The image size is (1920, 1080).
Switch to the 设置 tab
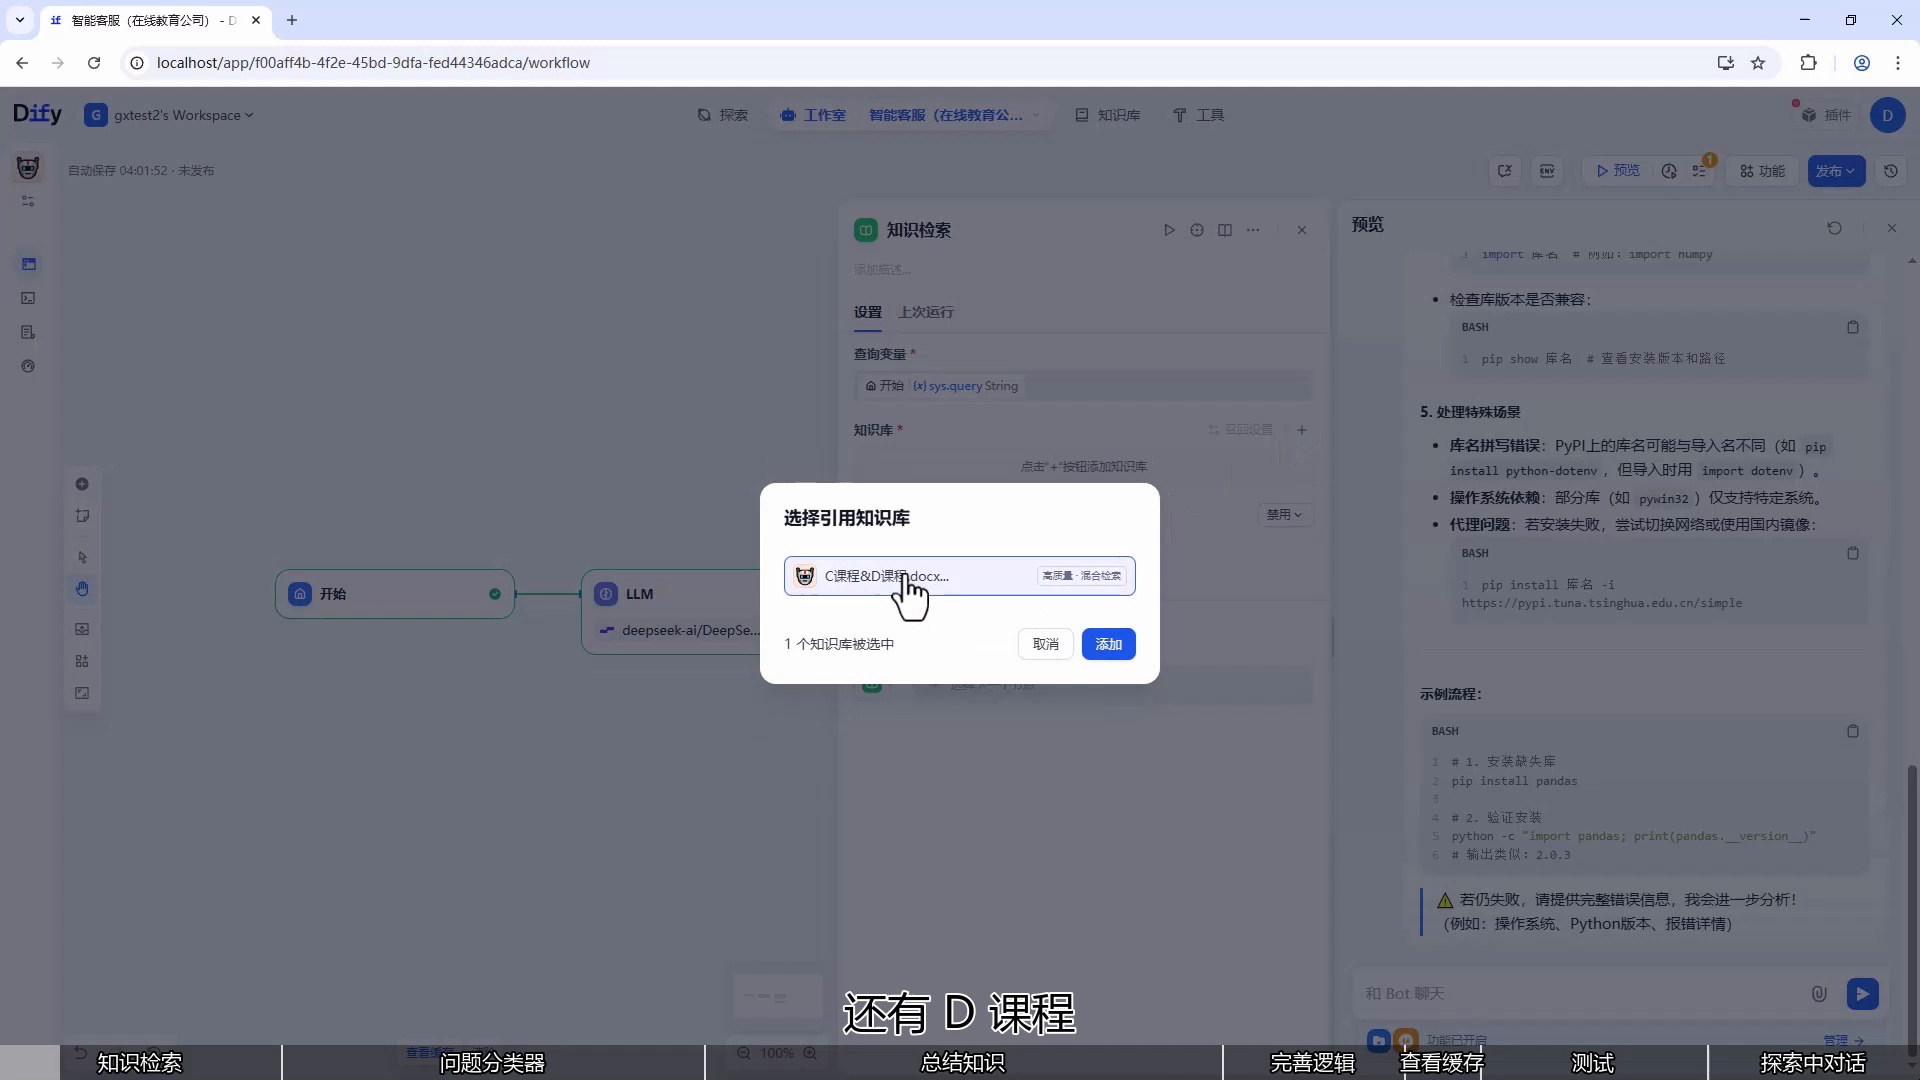click(868, 312)
